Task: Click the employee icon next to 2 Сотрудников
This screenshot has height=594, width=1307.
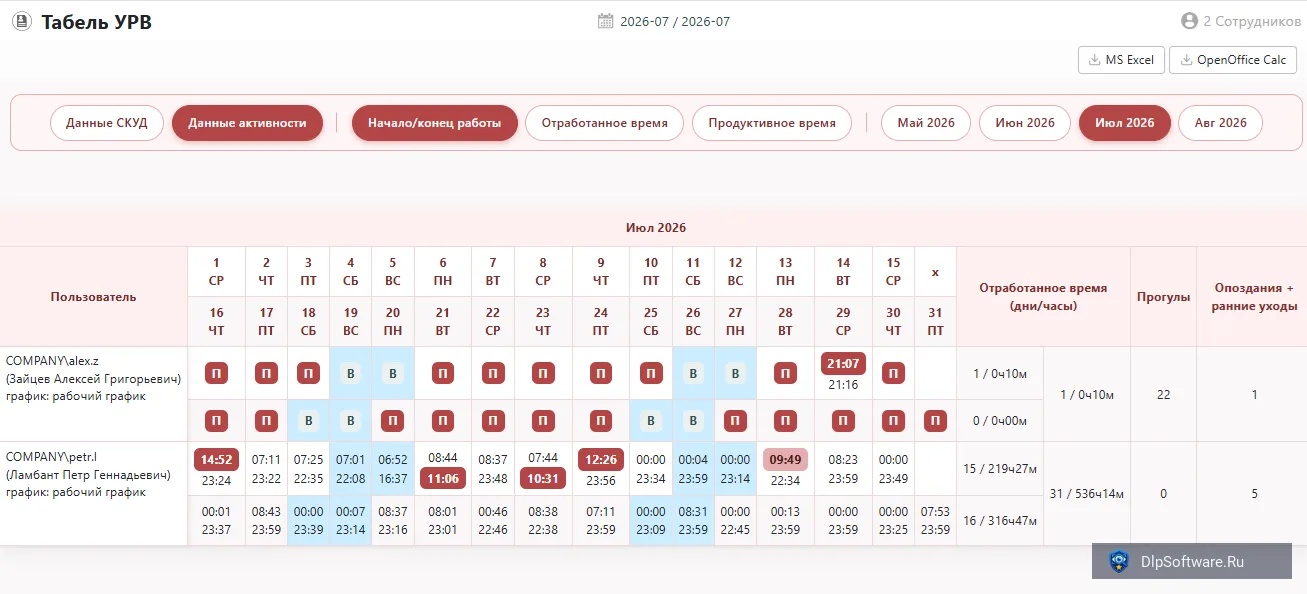Action: (x=1189, y=21)
